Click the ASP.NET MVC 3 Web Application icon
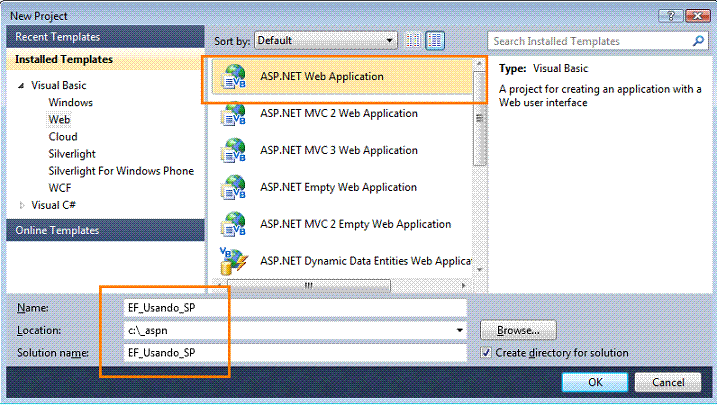This screenshot has height=406, width=717. [x=234, y=150]
